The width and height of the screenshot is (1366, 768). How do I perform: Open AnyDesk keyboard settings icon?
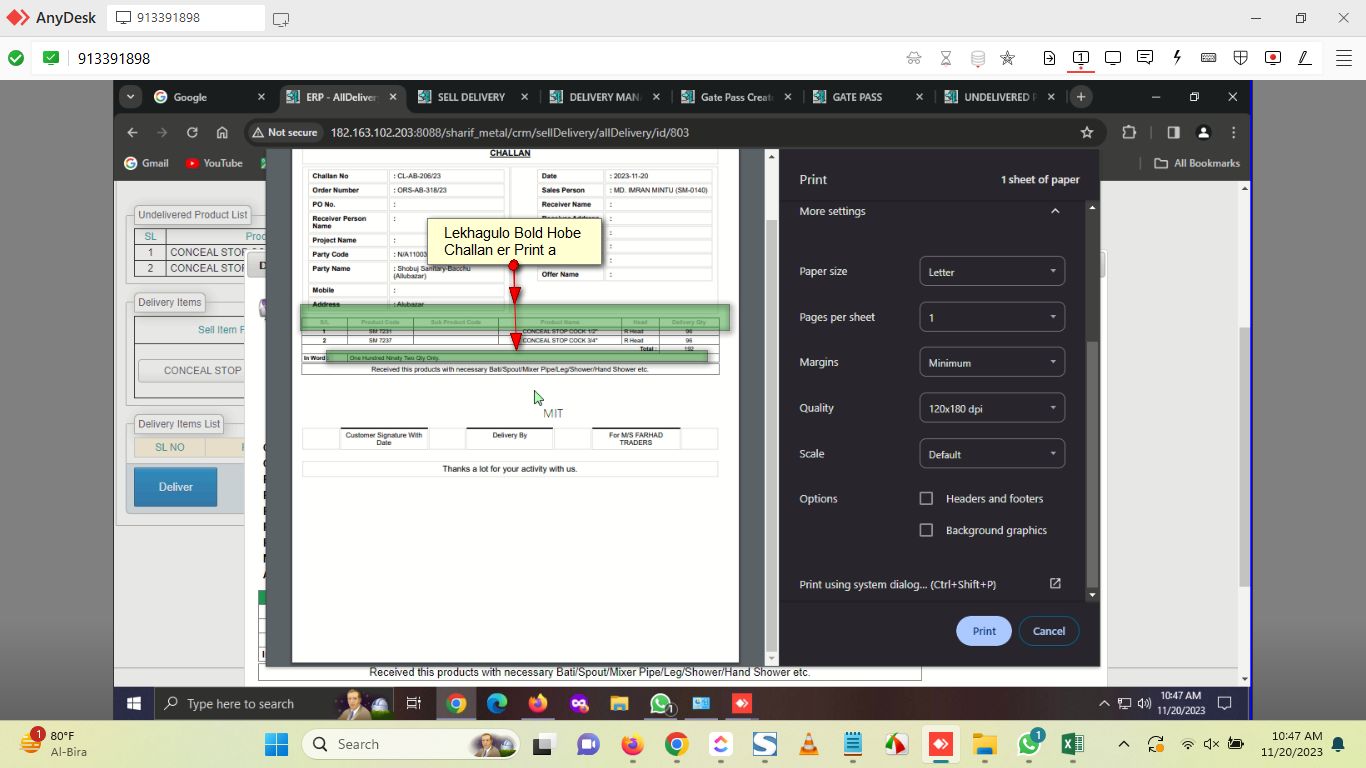coord(1208,58)
